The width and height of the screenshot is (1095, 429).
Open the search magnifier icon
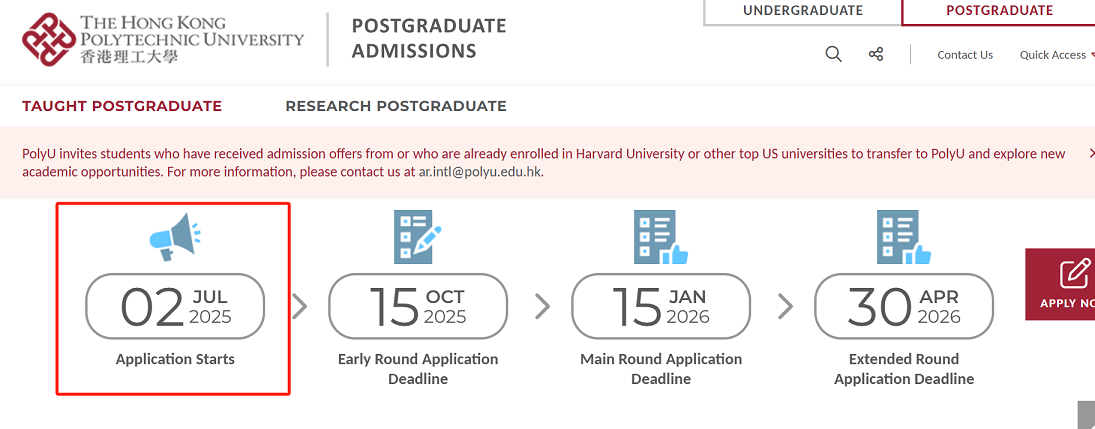(833, 54)
